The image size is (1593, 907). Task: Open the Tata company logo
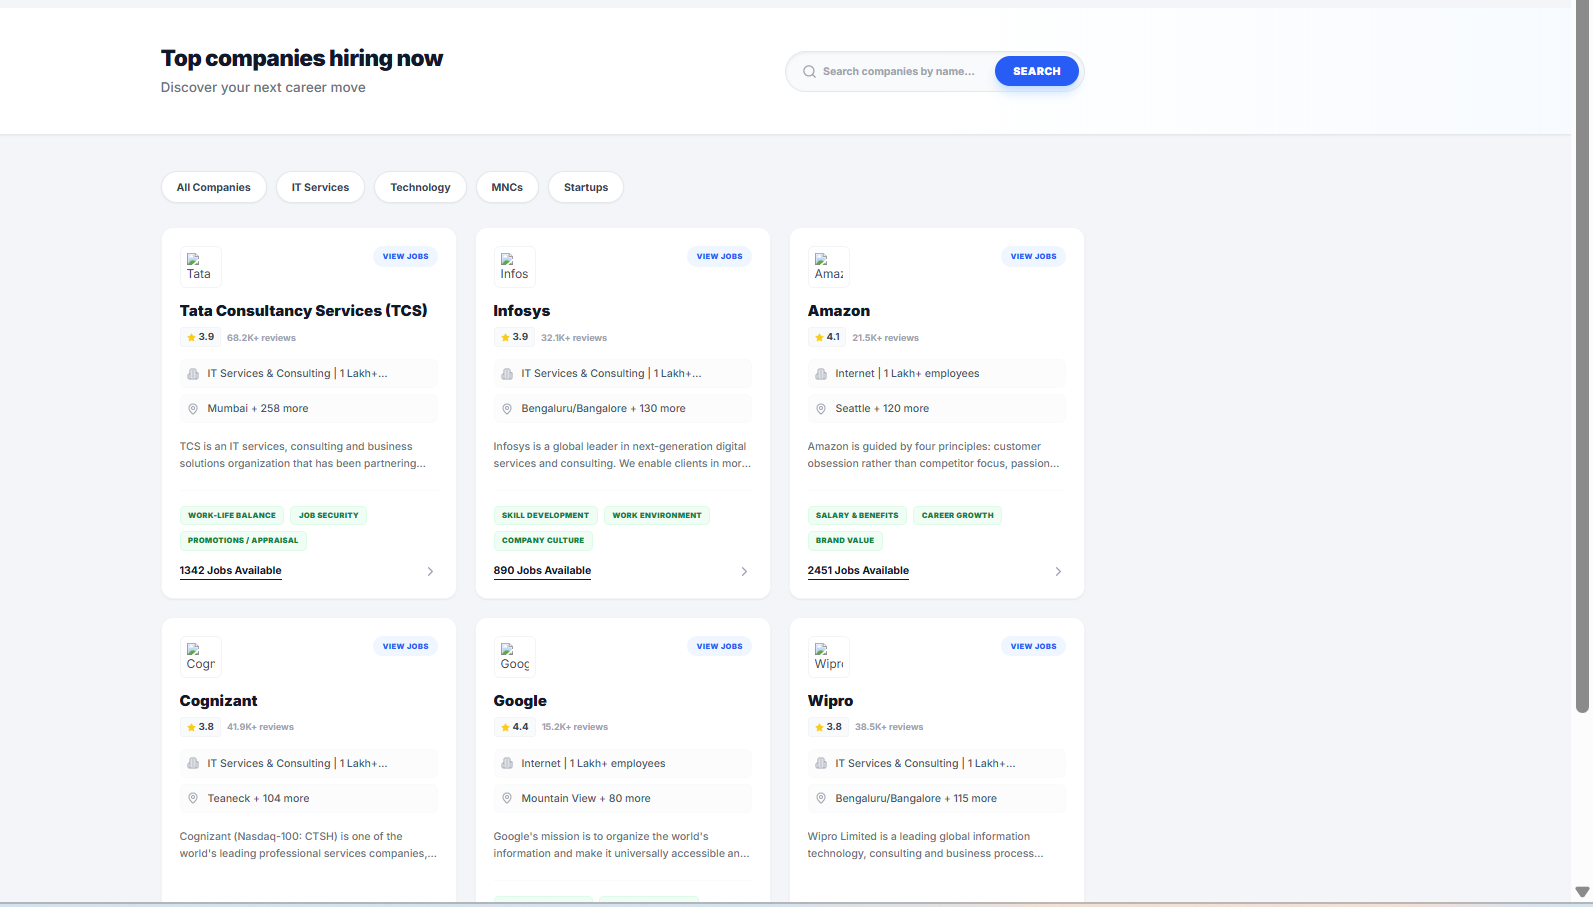200,267
